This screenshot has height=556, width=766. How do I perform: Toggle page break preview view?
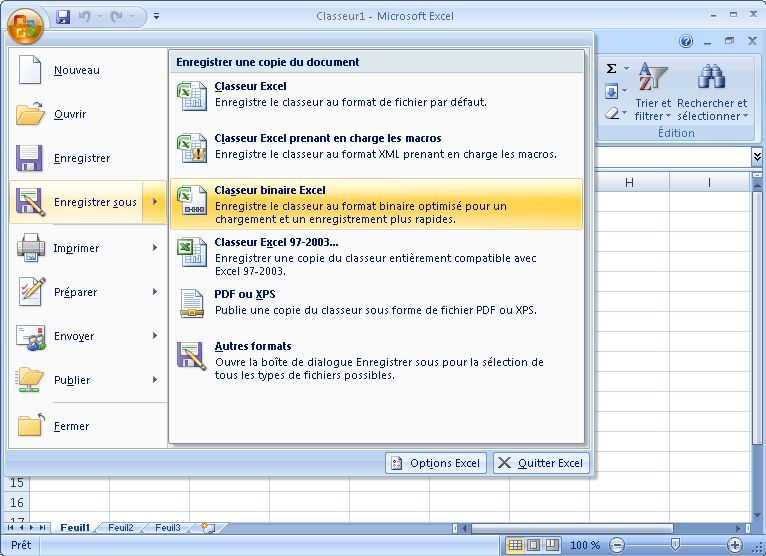[x=551, y=545]
